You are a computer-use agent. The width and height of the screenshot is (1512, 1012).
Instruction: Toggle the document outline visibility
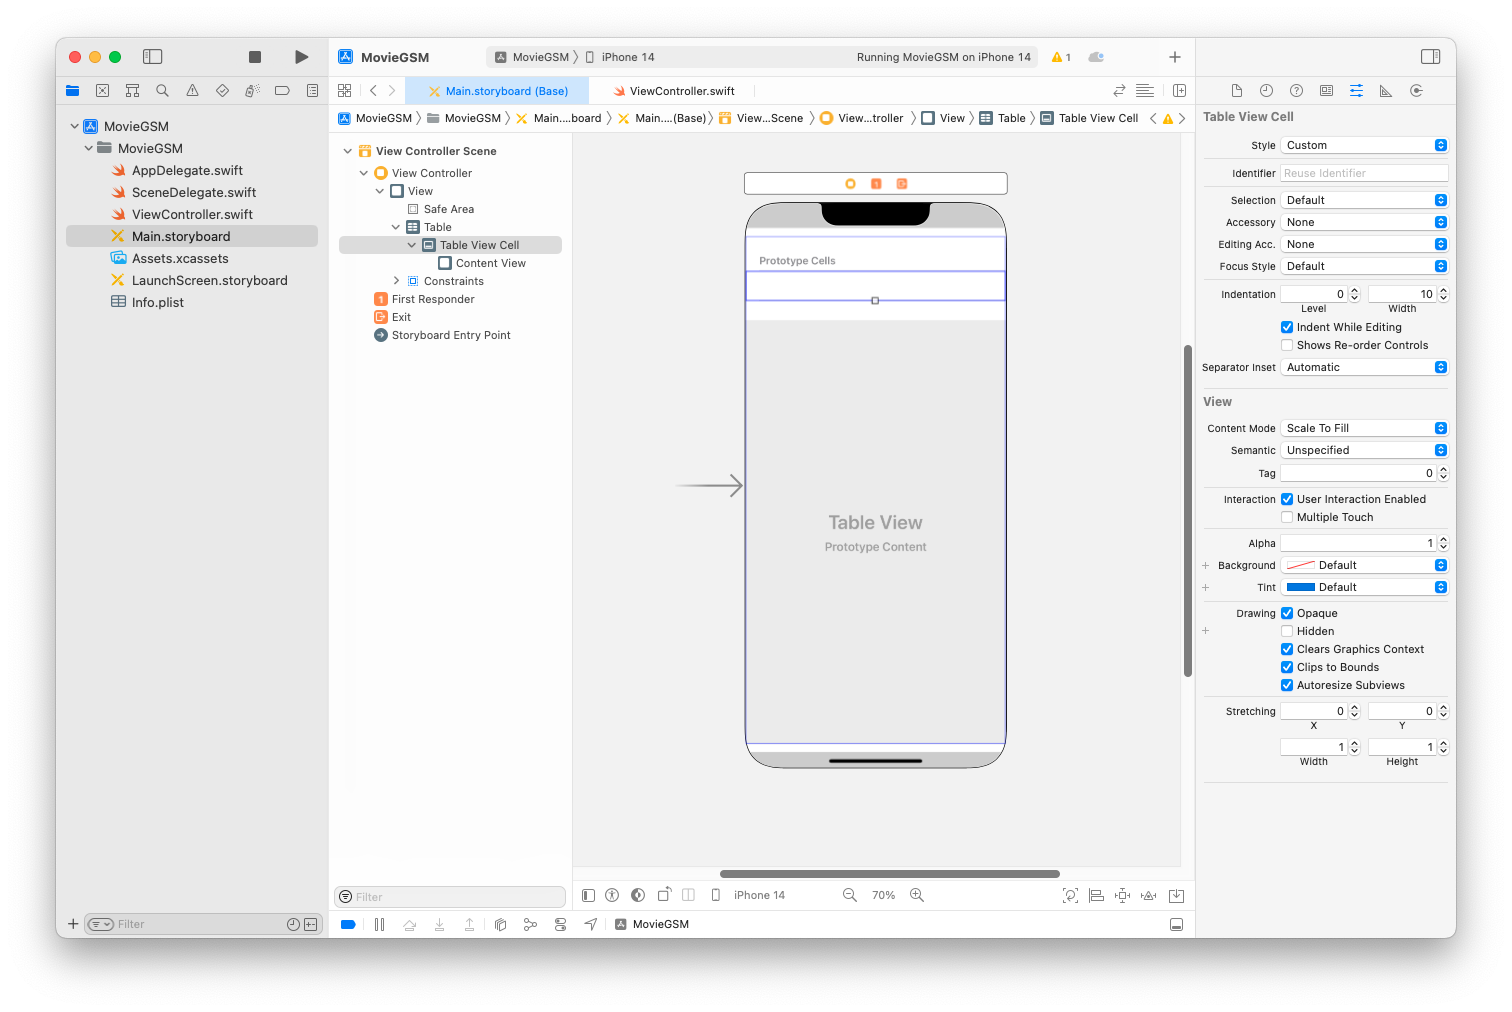tap(588, 895)
